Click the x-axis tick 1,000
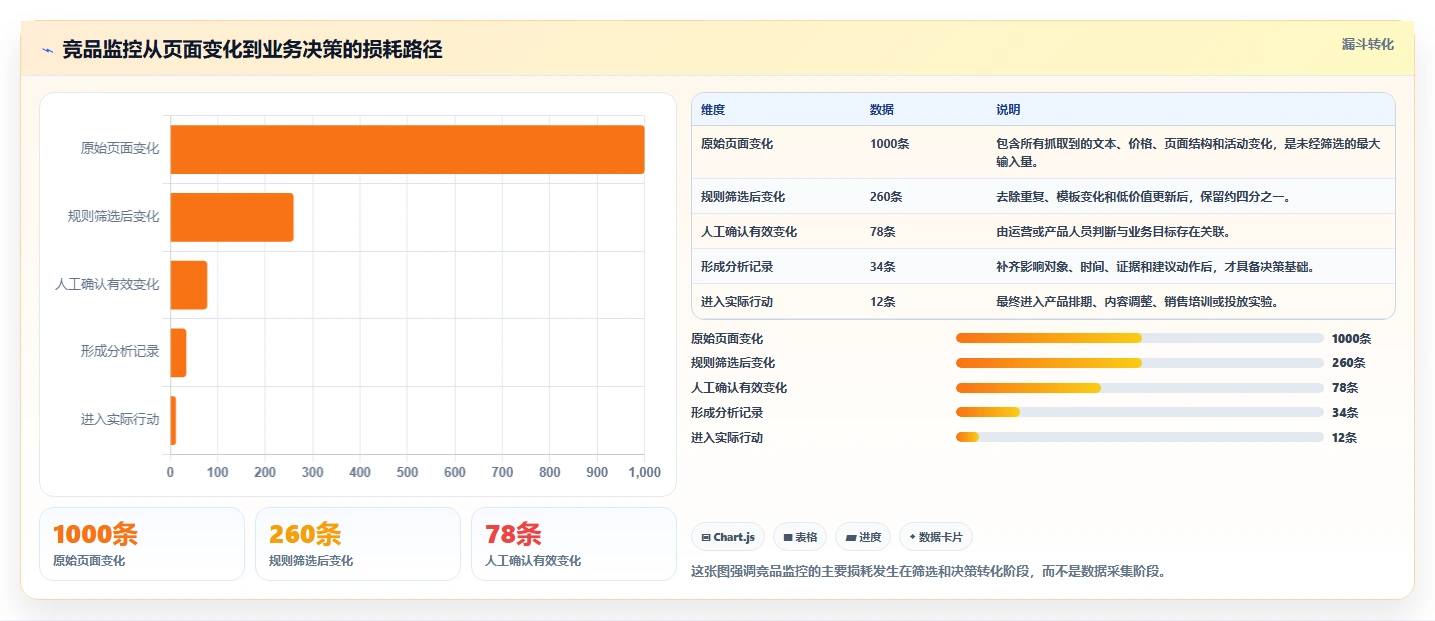Screen dimensions: 1435x621 [x=643, y=473]
